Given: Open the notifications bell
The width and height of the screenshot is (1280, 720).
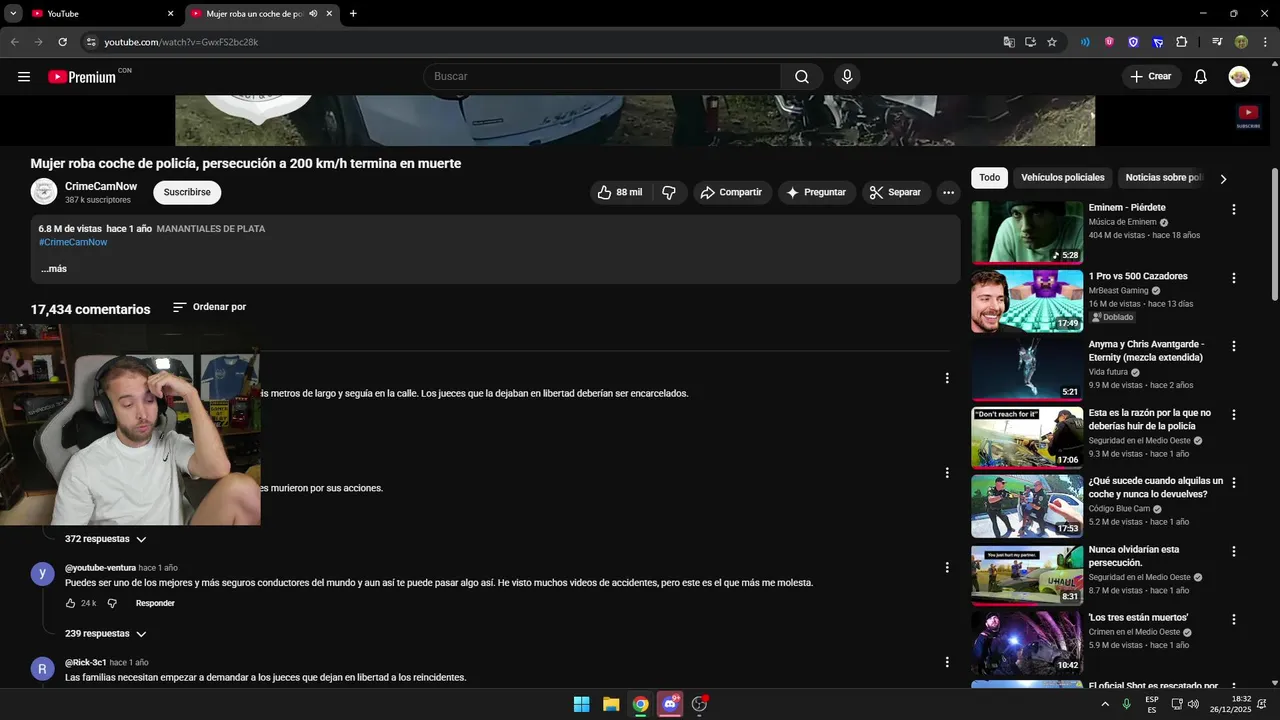Looking at the screenshot, I should click(1201, 77).
